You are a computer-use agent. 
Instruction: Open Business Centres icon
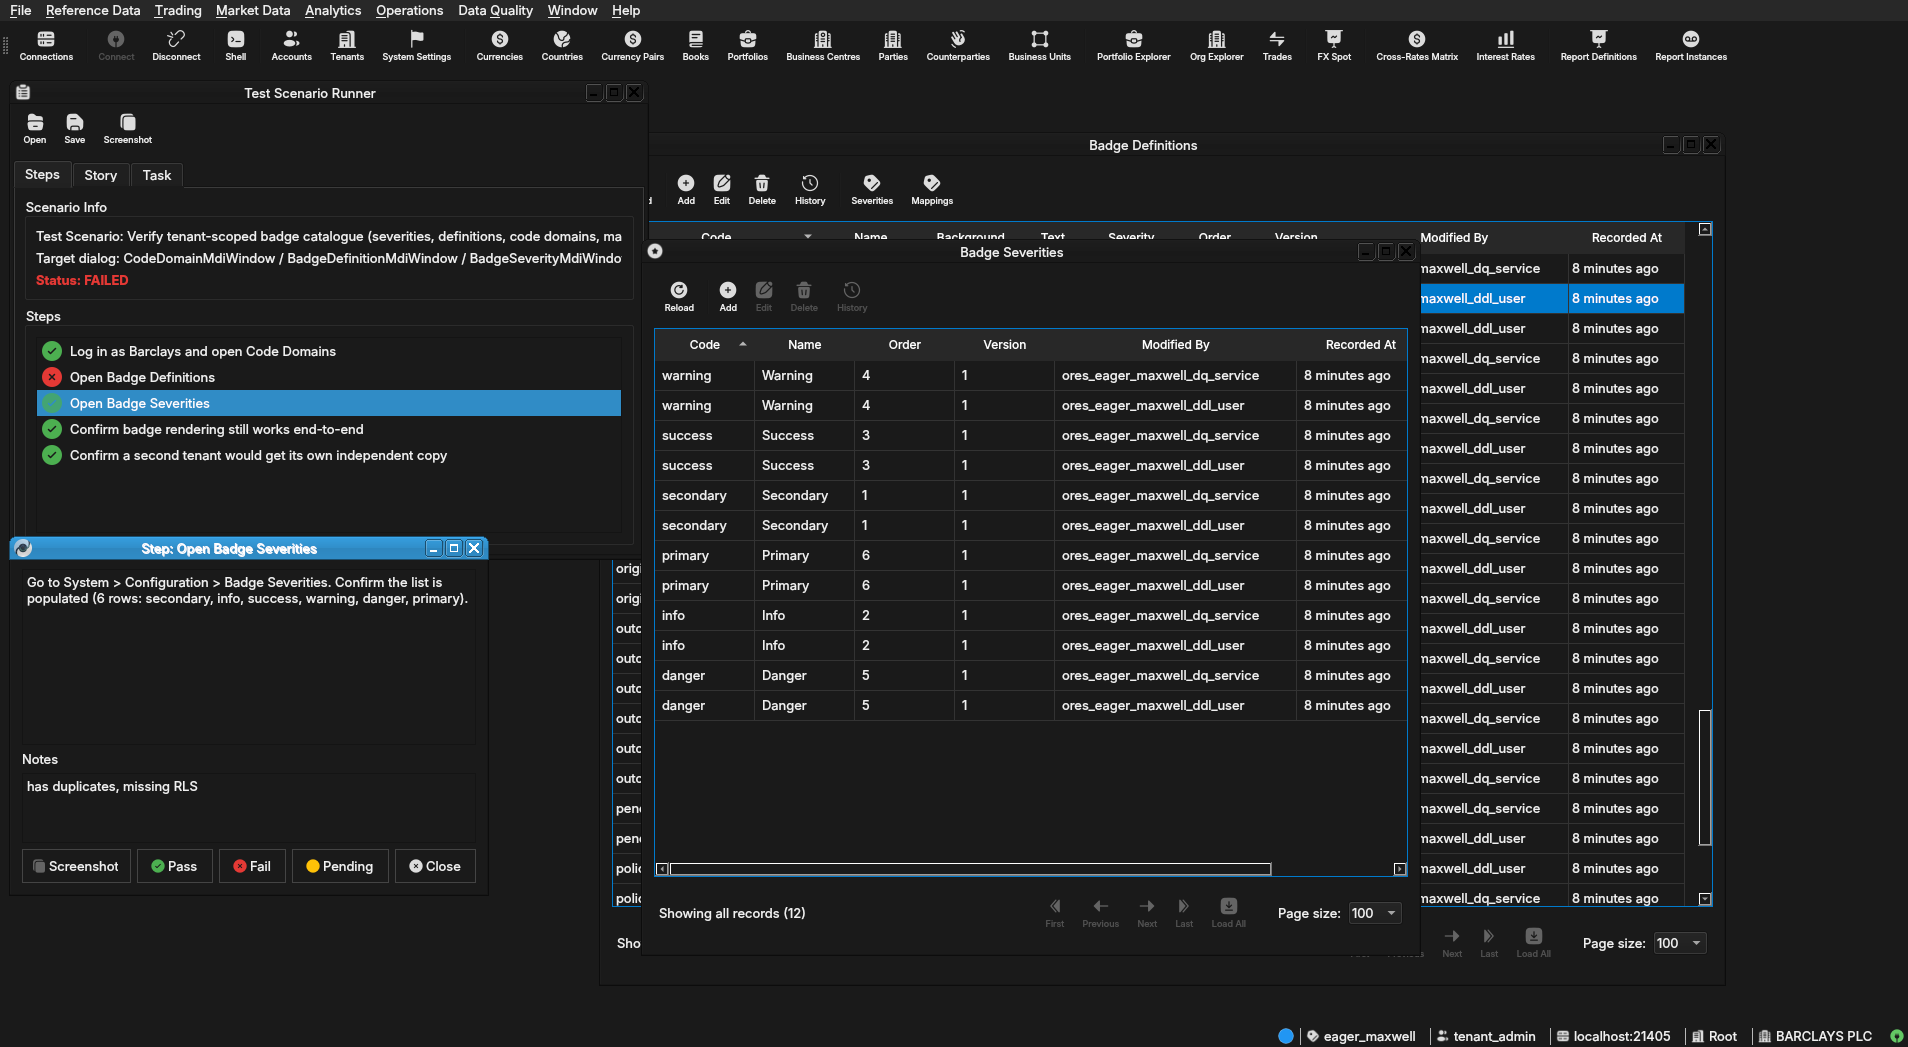coord(823,45)
